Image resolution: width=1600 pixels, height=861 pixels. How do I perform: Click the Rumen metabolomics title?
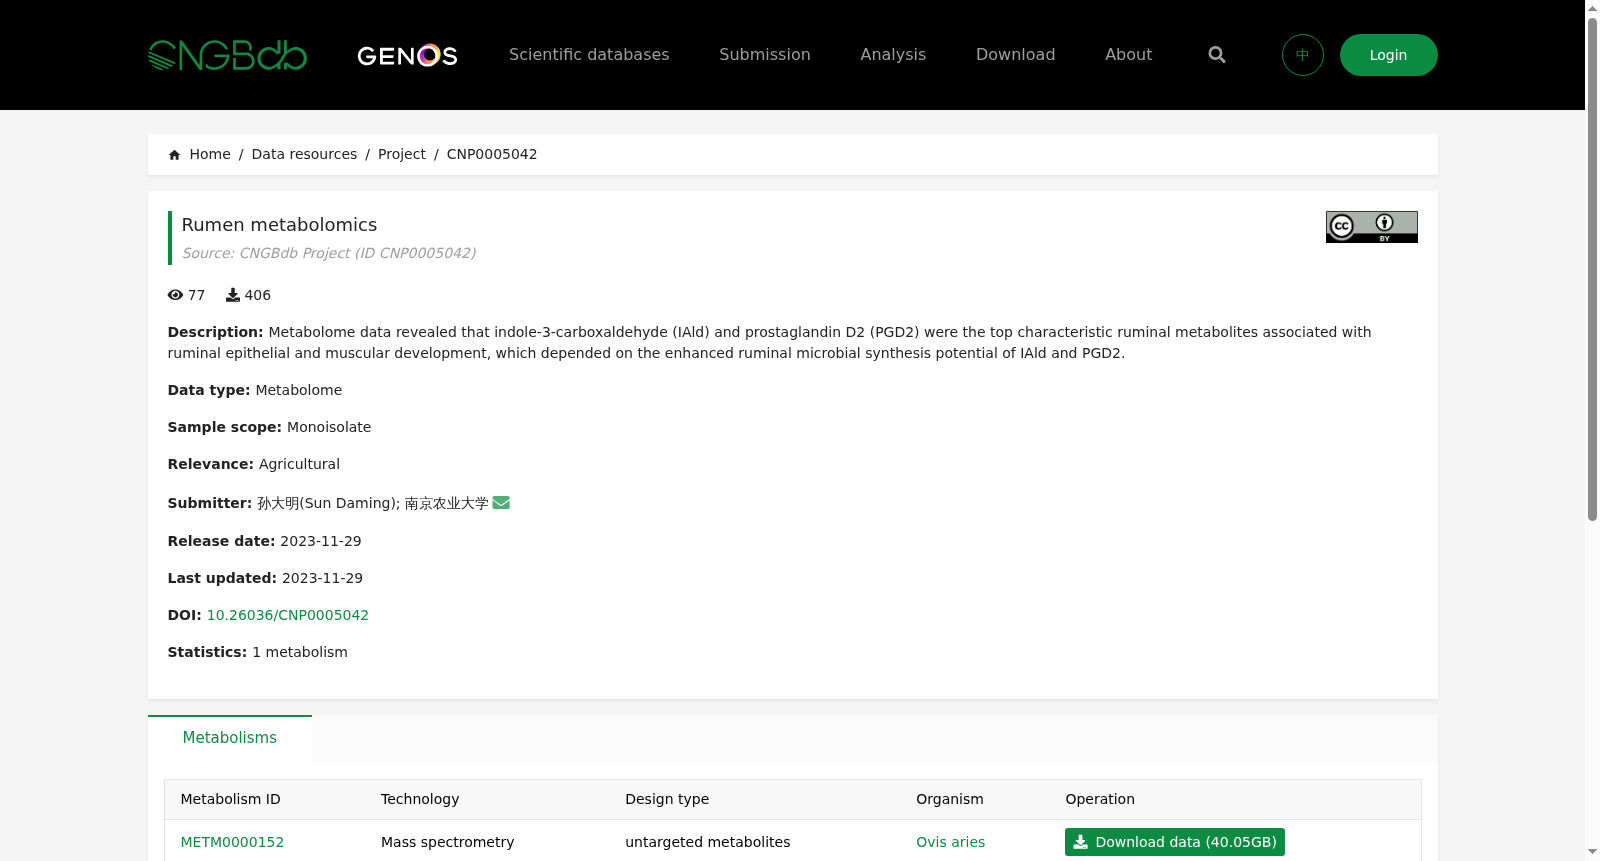pos(279,225)
